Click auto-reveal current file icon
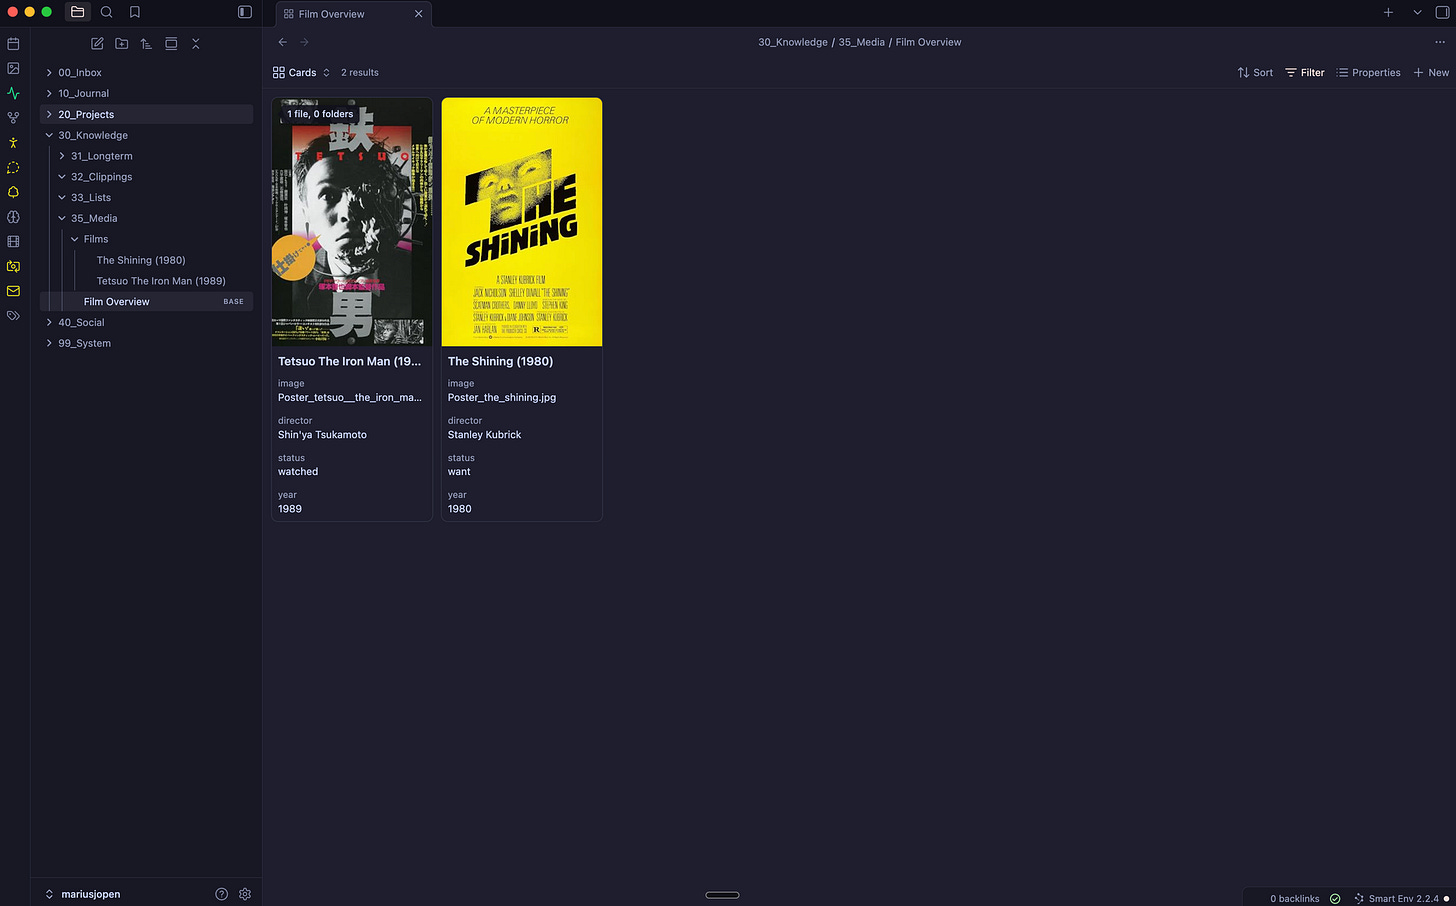The height and width of the screenshot is (906, 1456). (x=171, y=44)
